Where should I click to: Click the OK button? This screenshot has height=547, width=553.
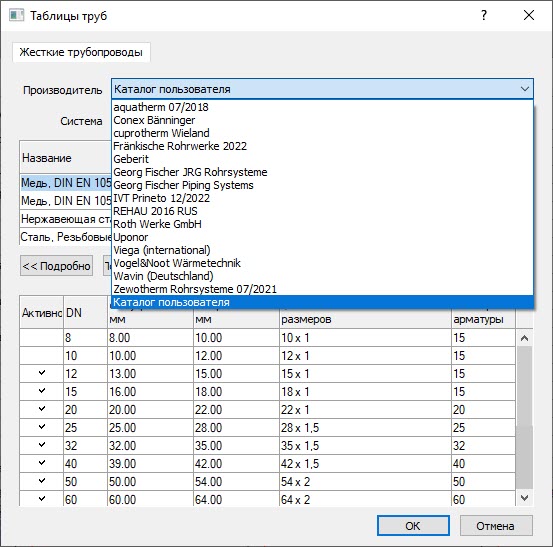point(413,525)
